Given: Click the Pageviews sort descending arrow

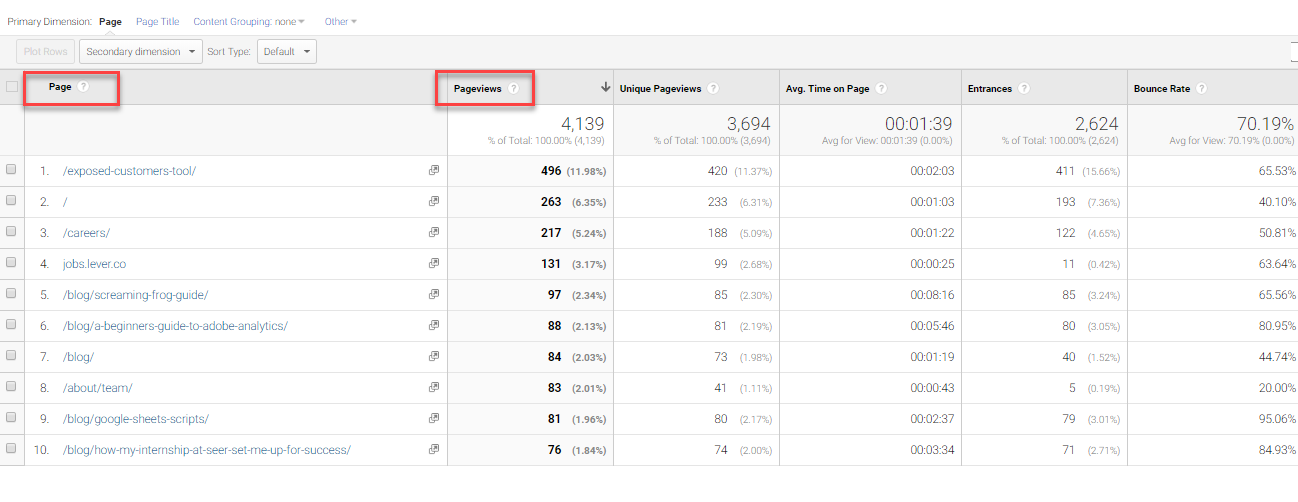Looking at the screenshot, I should [605, 88].
